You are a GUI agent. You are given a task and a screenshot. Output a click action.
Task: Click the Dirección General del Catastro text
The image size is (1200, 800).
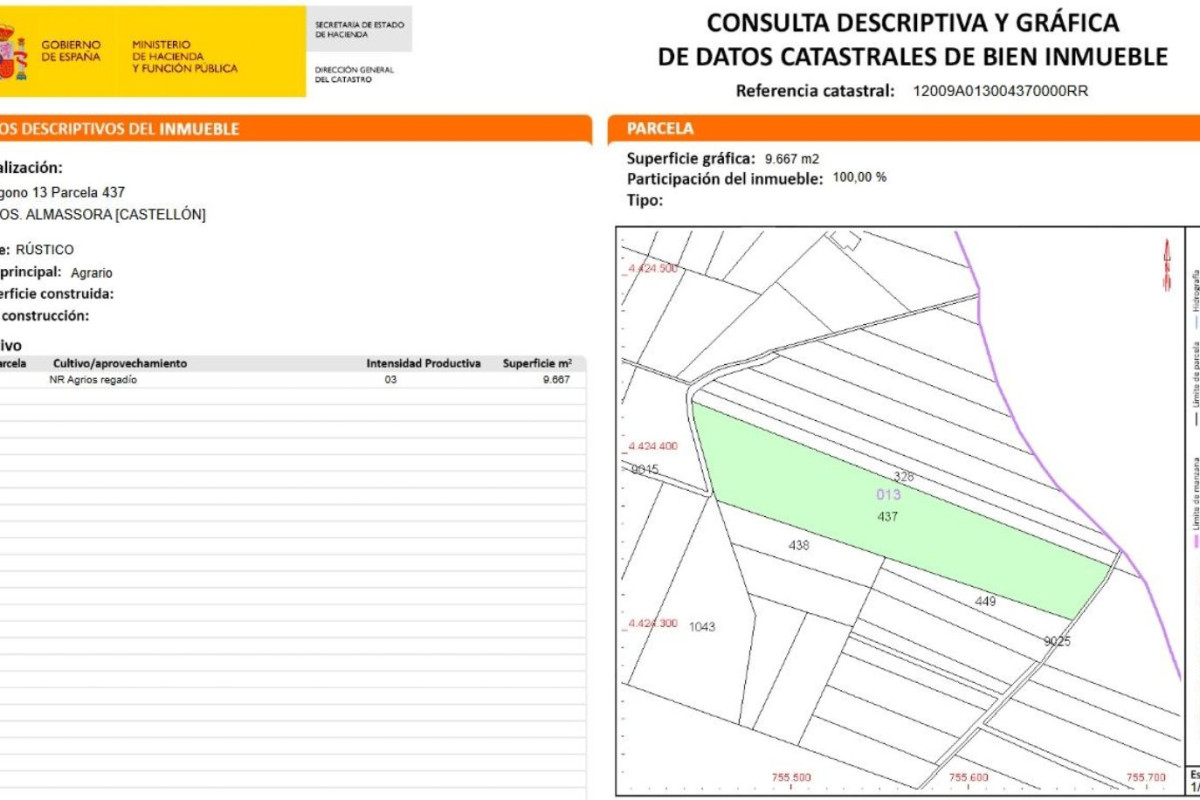coord(354,74)
